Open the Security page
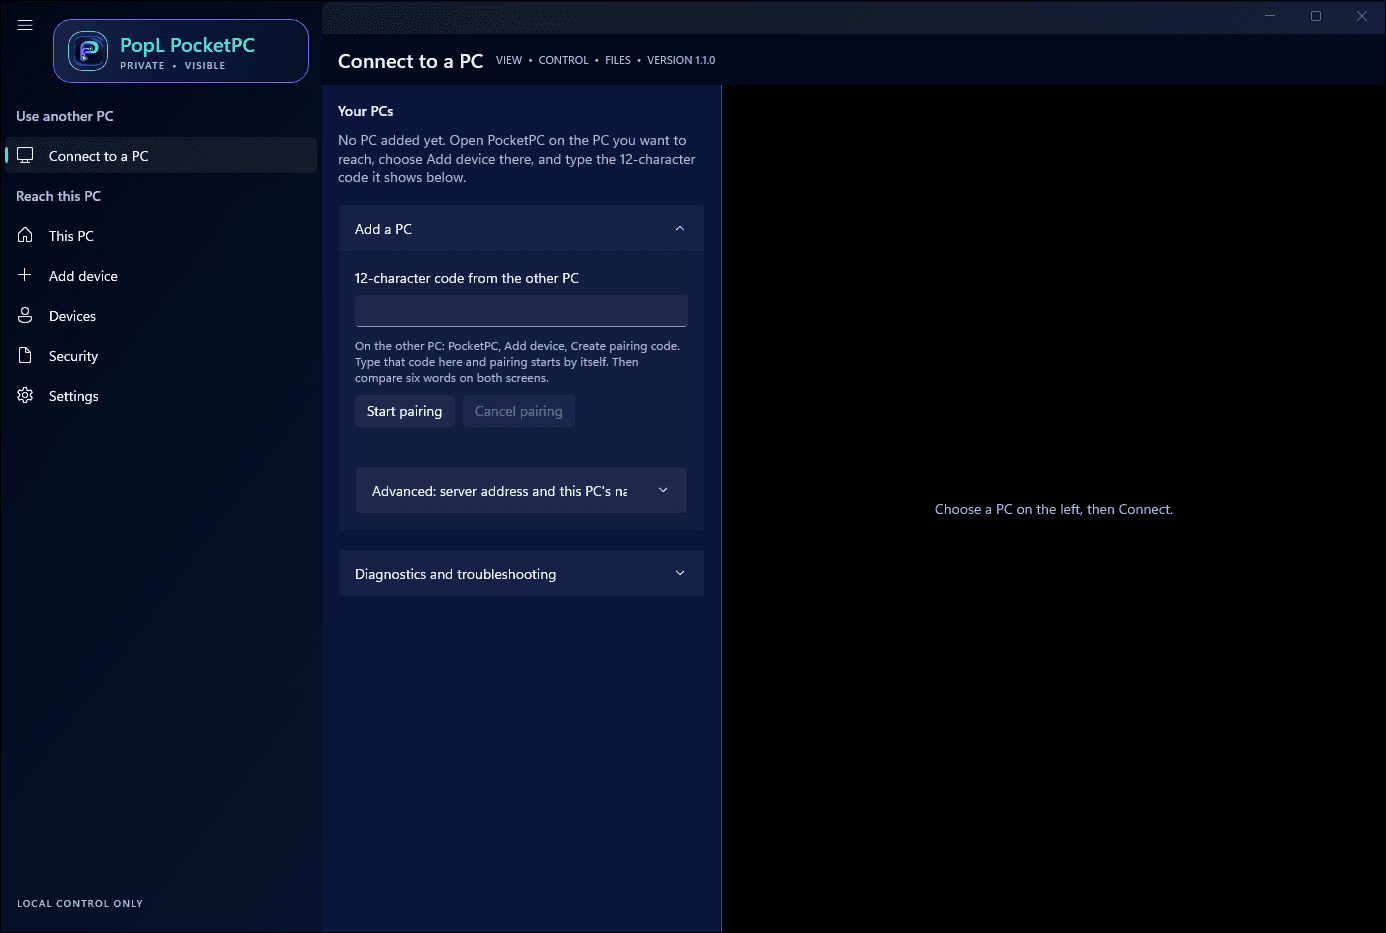 (x=161, y=356)
